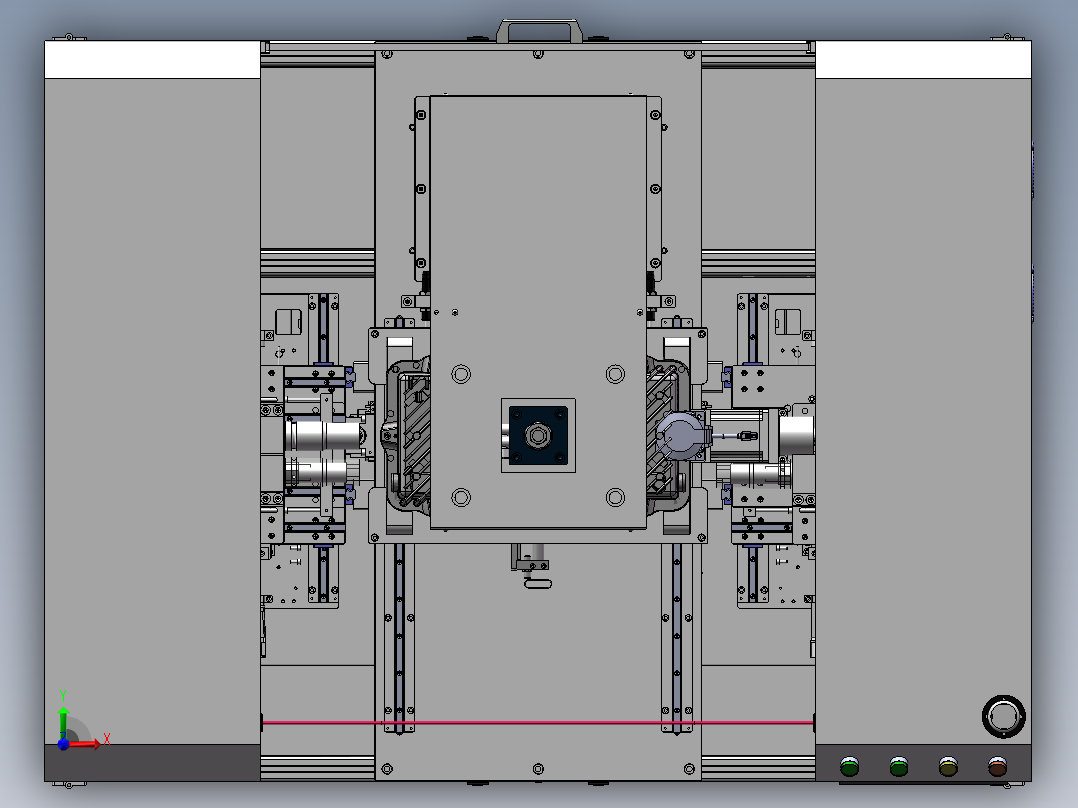
Task: Pick the round gray disc part right of fixture
Action: tap(681, 437)
